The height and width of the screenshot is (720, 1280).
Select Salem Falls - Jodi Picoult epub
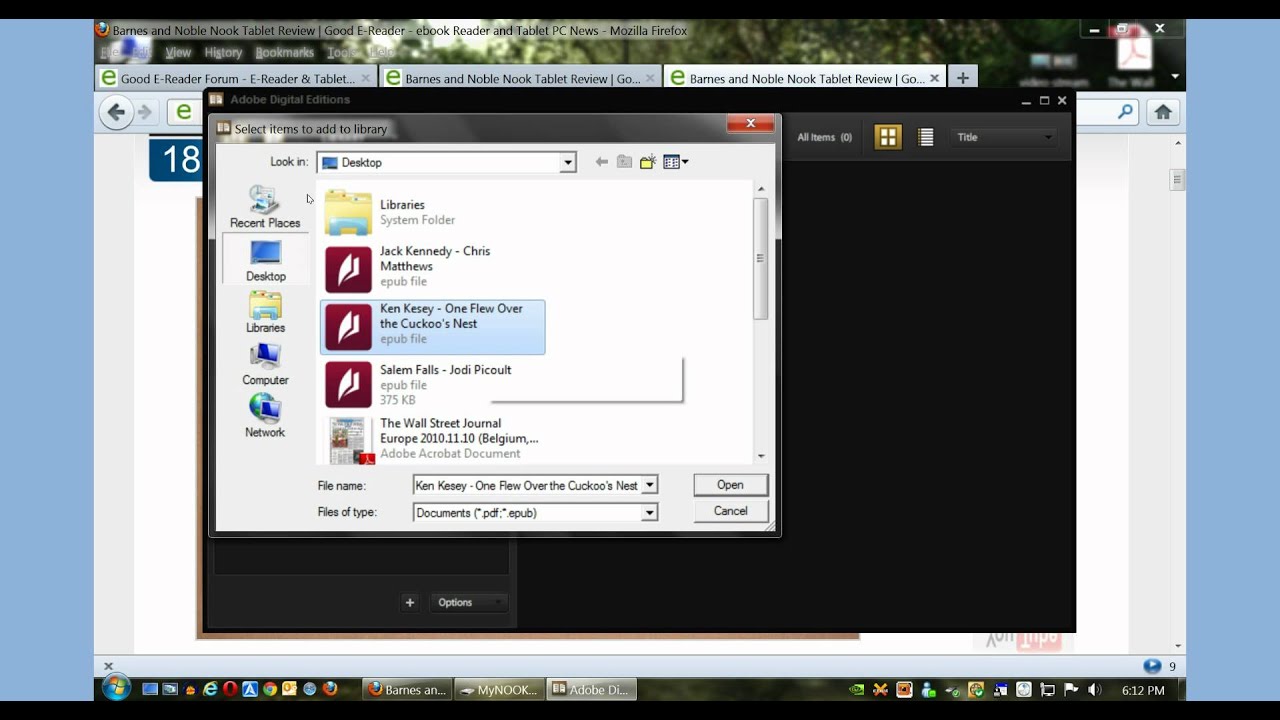[x=433, y=385]
